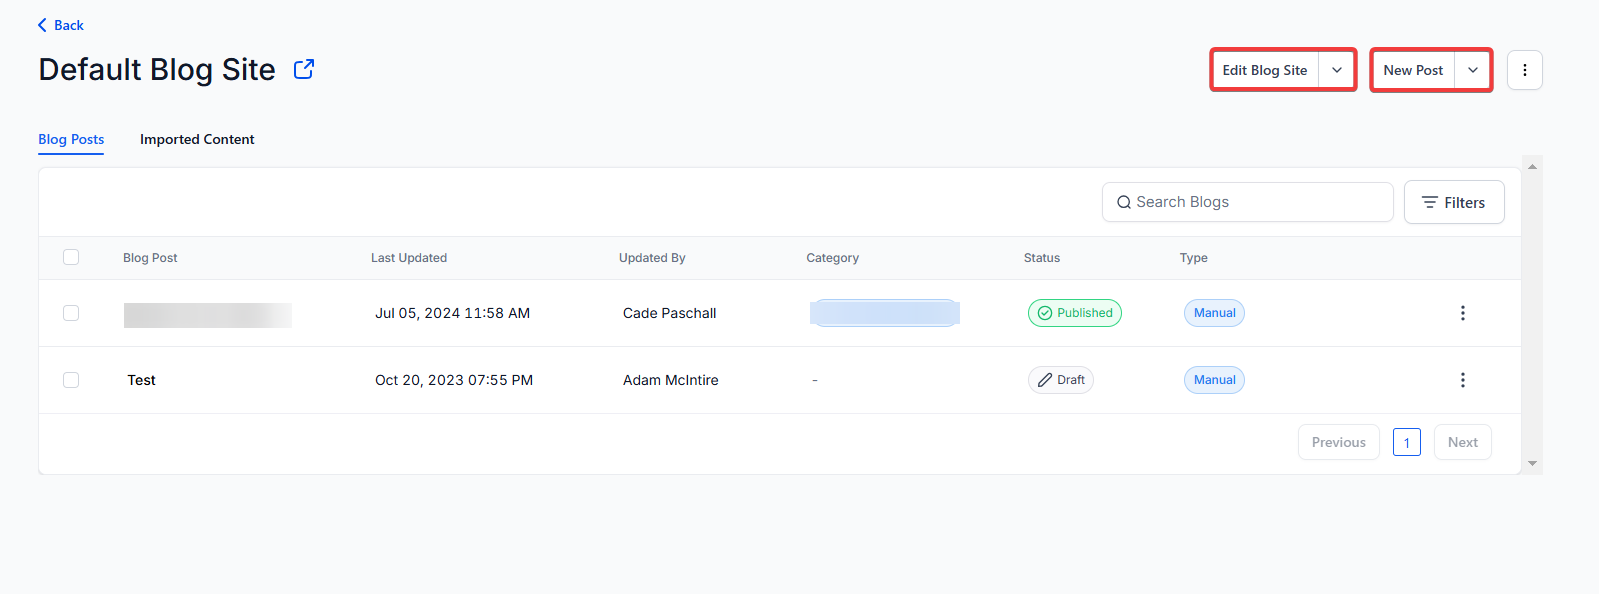Open the page-level three-dot options menu

tap(1524, 70)
